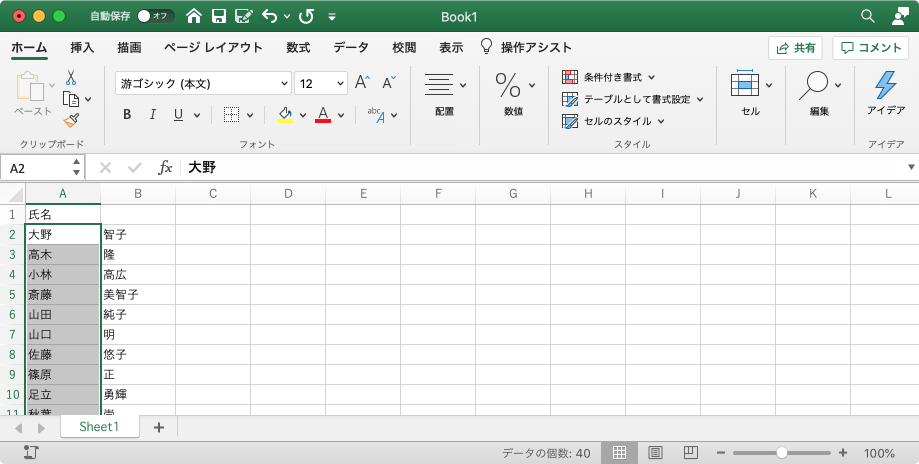Viewport: 919px width, 464px height.
Task: Apply cell borders with the border icon
Action: pos(232,115)
